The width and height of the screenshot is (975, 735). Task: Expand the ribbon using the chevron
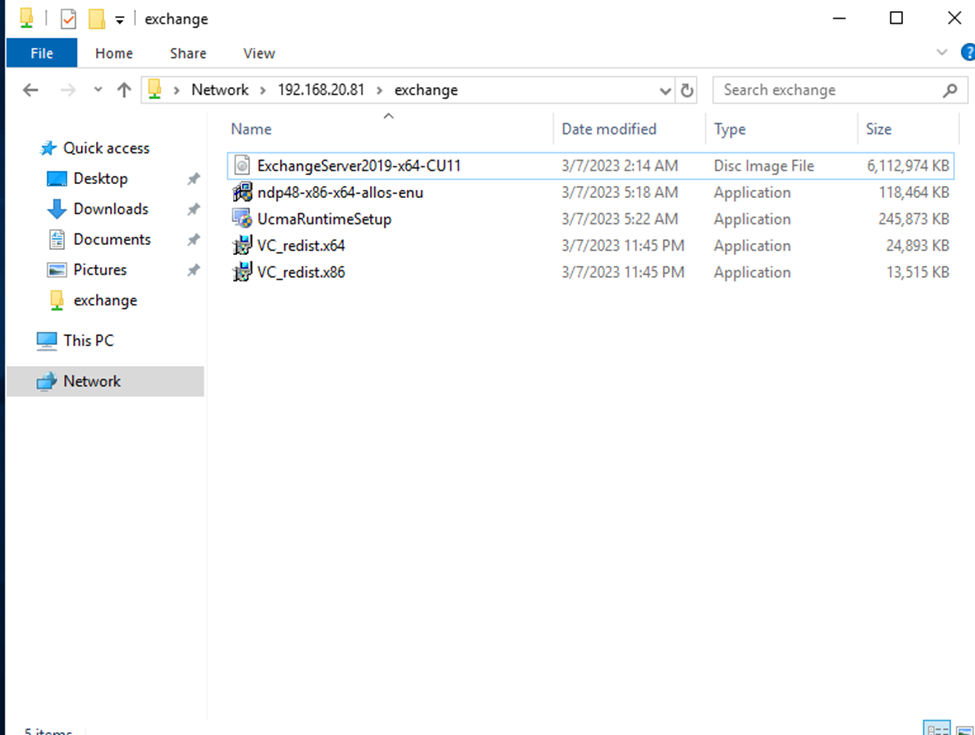(x=941, y=53)
